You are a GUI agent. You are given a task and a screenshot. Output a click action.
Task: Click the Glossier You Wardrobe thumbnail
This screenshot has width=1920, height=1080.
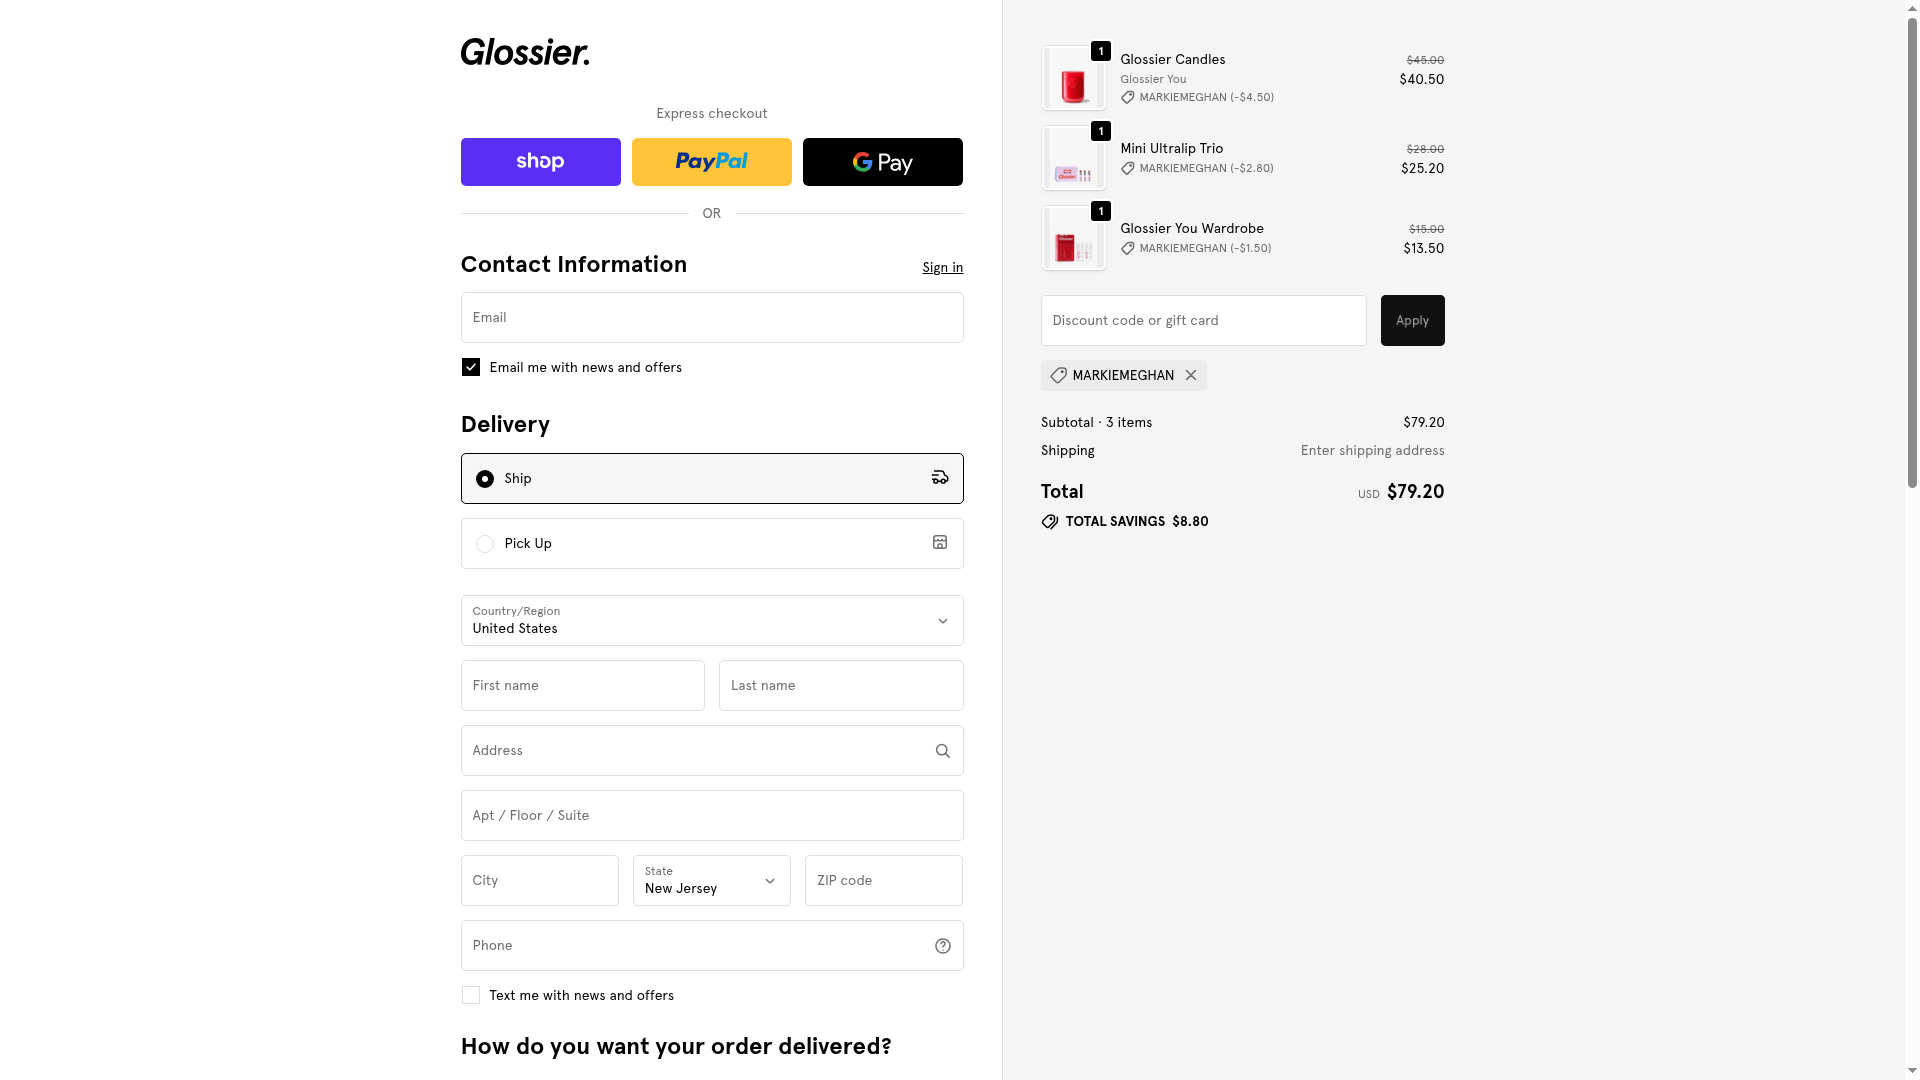(1073, 239)
